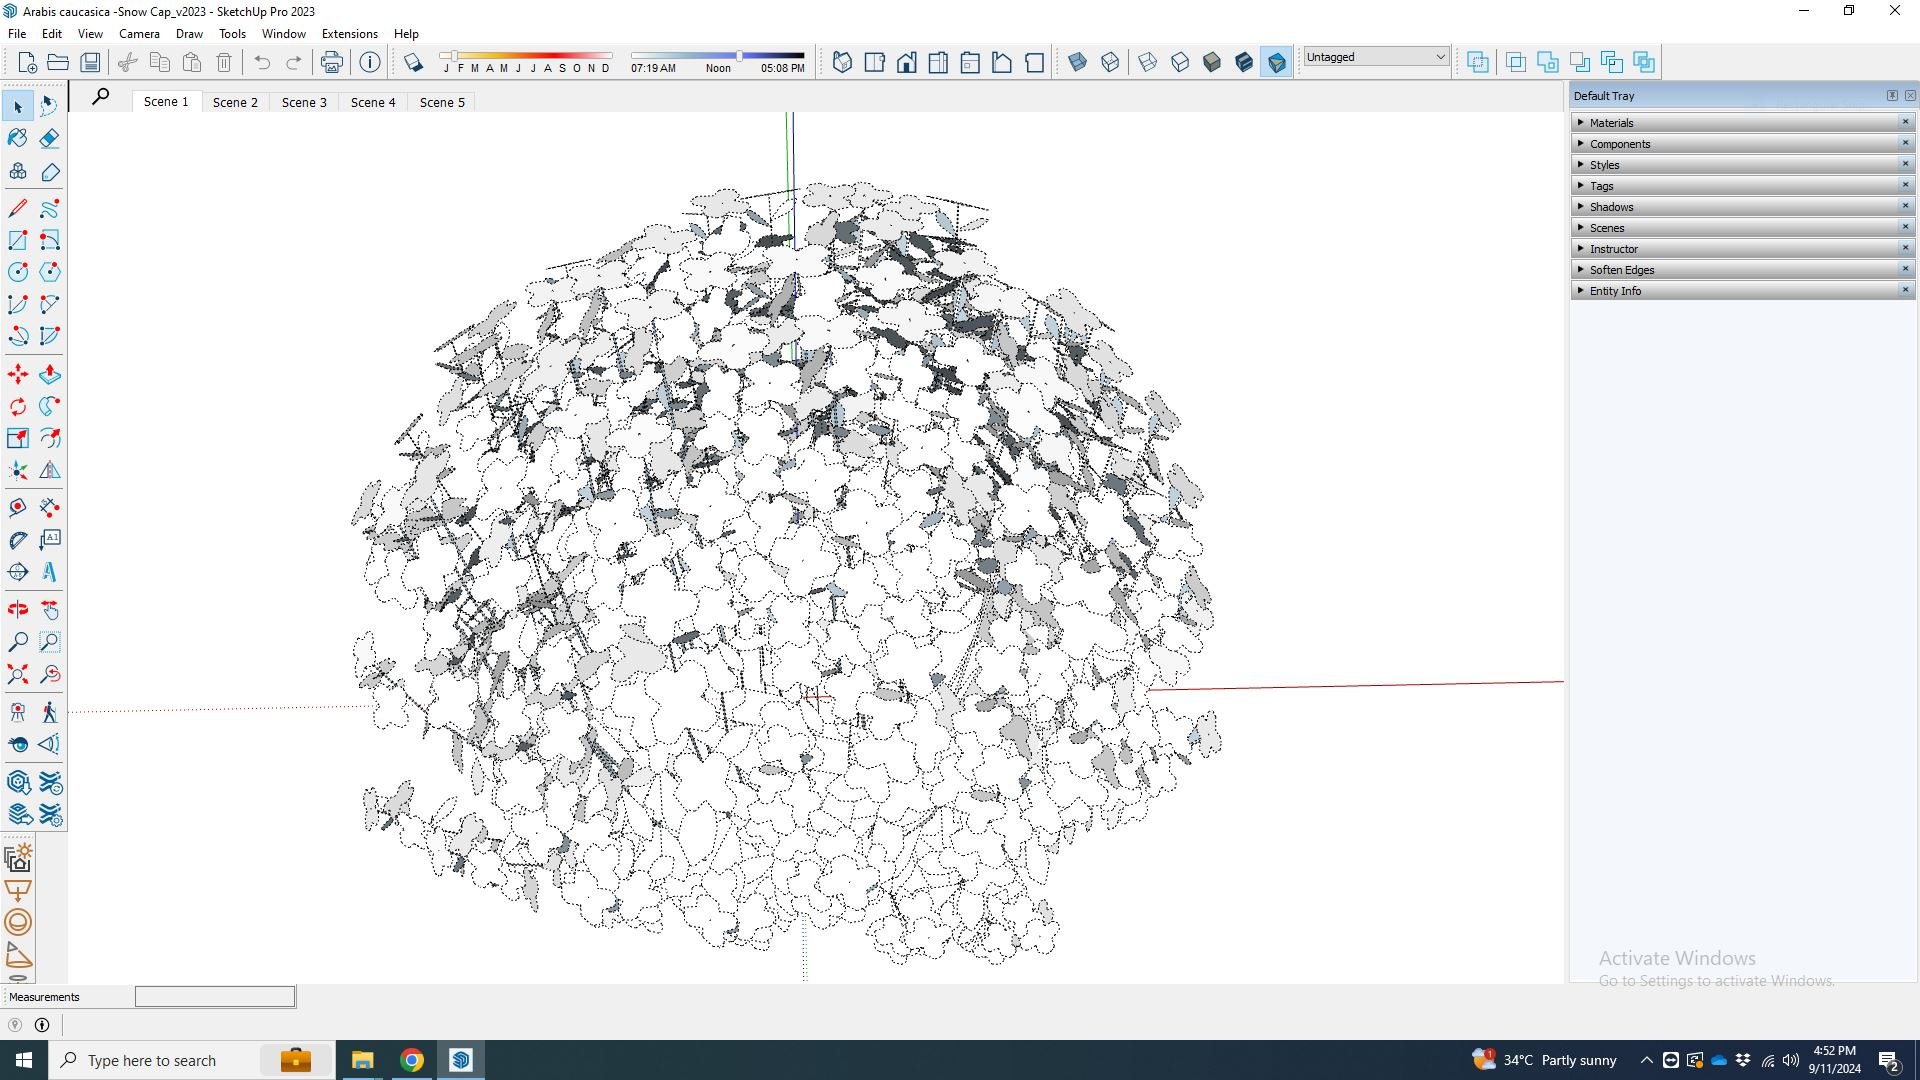
Task: Select the Zoom magnifier tool
Action: tap(18, 642)
